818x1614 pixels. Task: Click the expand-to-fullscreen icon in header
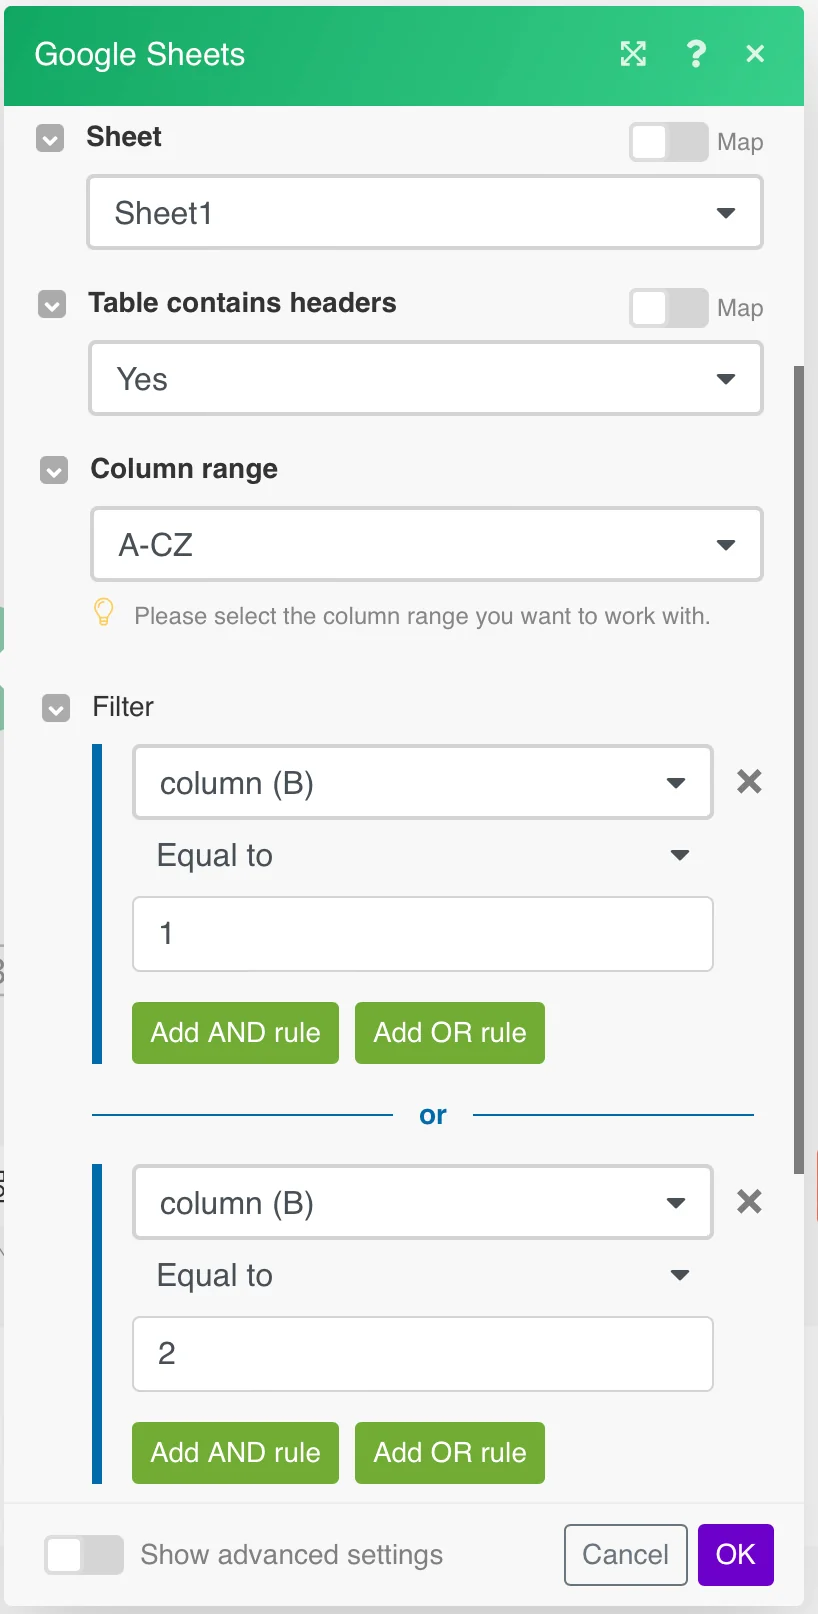click(633, 54)
